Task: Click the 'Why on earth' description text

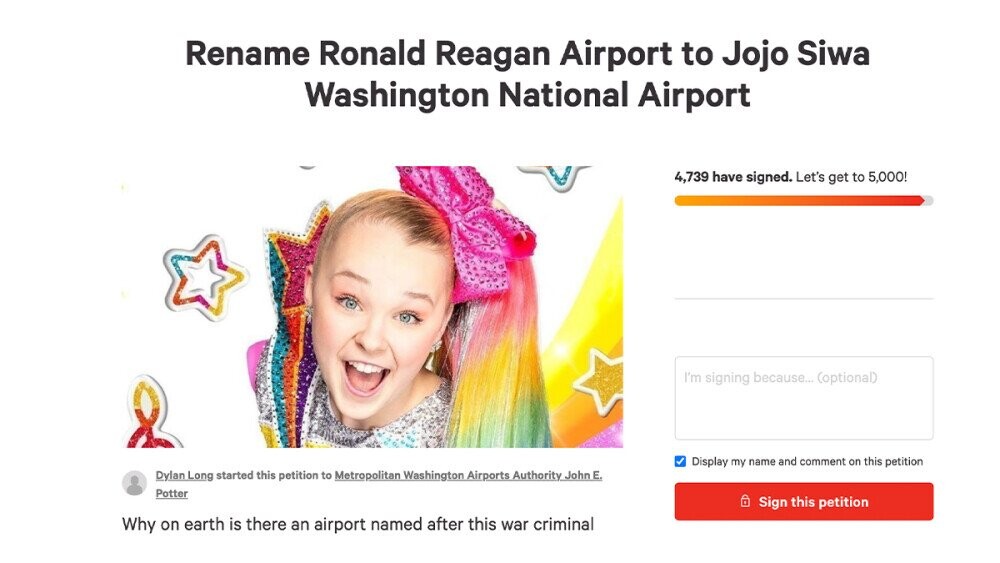Action: tap(358, 524)
